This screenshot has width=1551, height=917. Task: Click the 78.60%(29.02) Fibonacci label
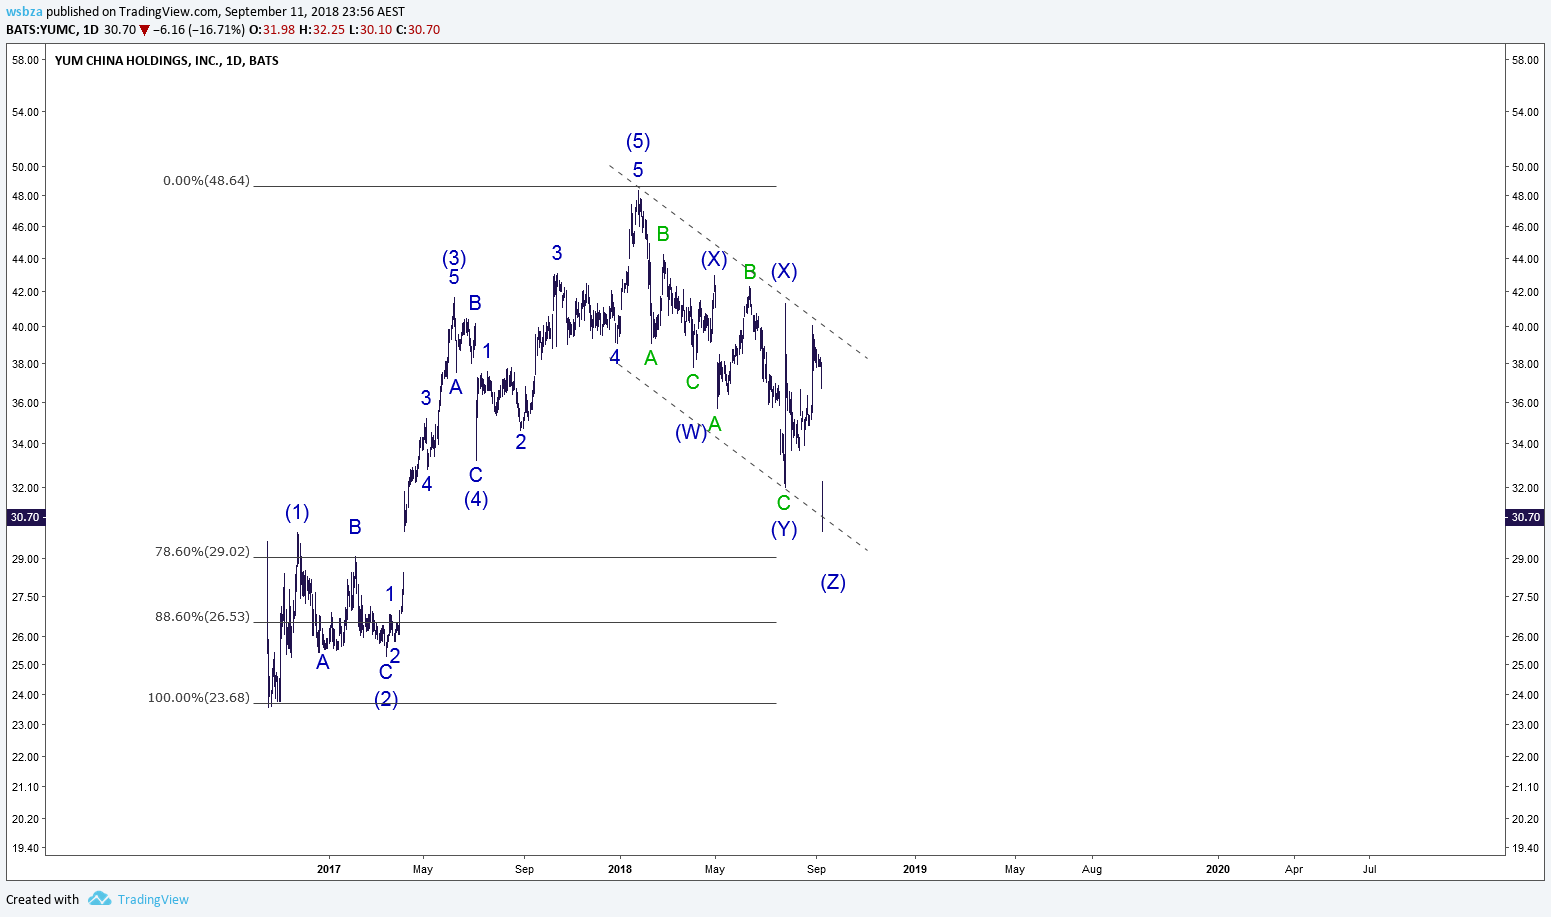click(x=202, y=551)
